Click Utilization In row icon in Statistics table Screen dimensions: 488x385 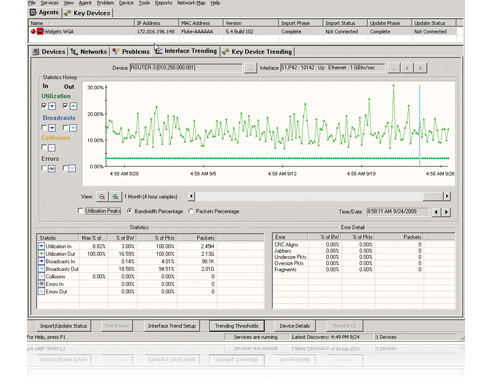tap(41, 246)
